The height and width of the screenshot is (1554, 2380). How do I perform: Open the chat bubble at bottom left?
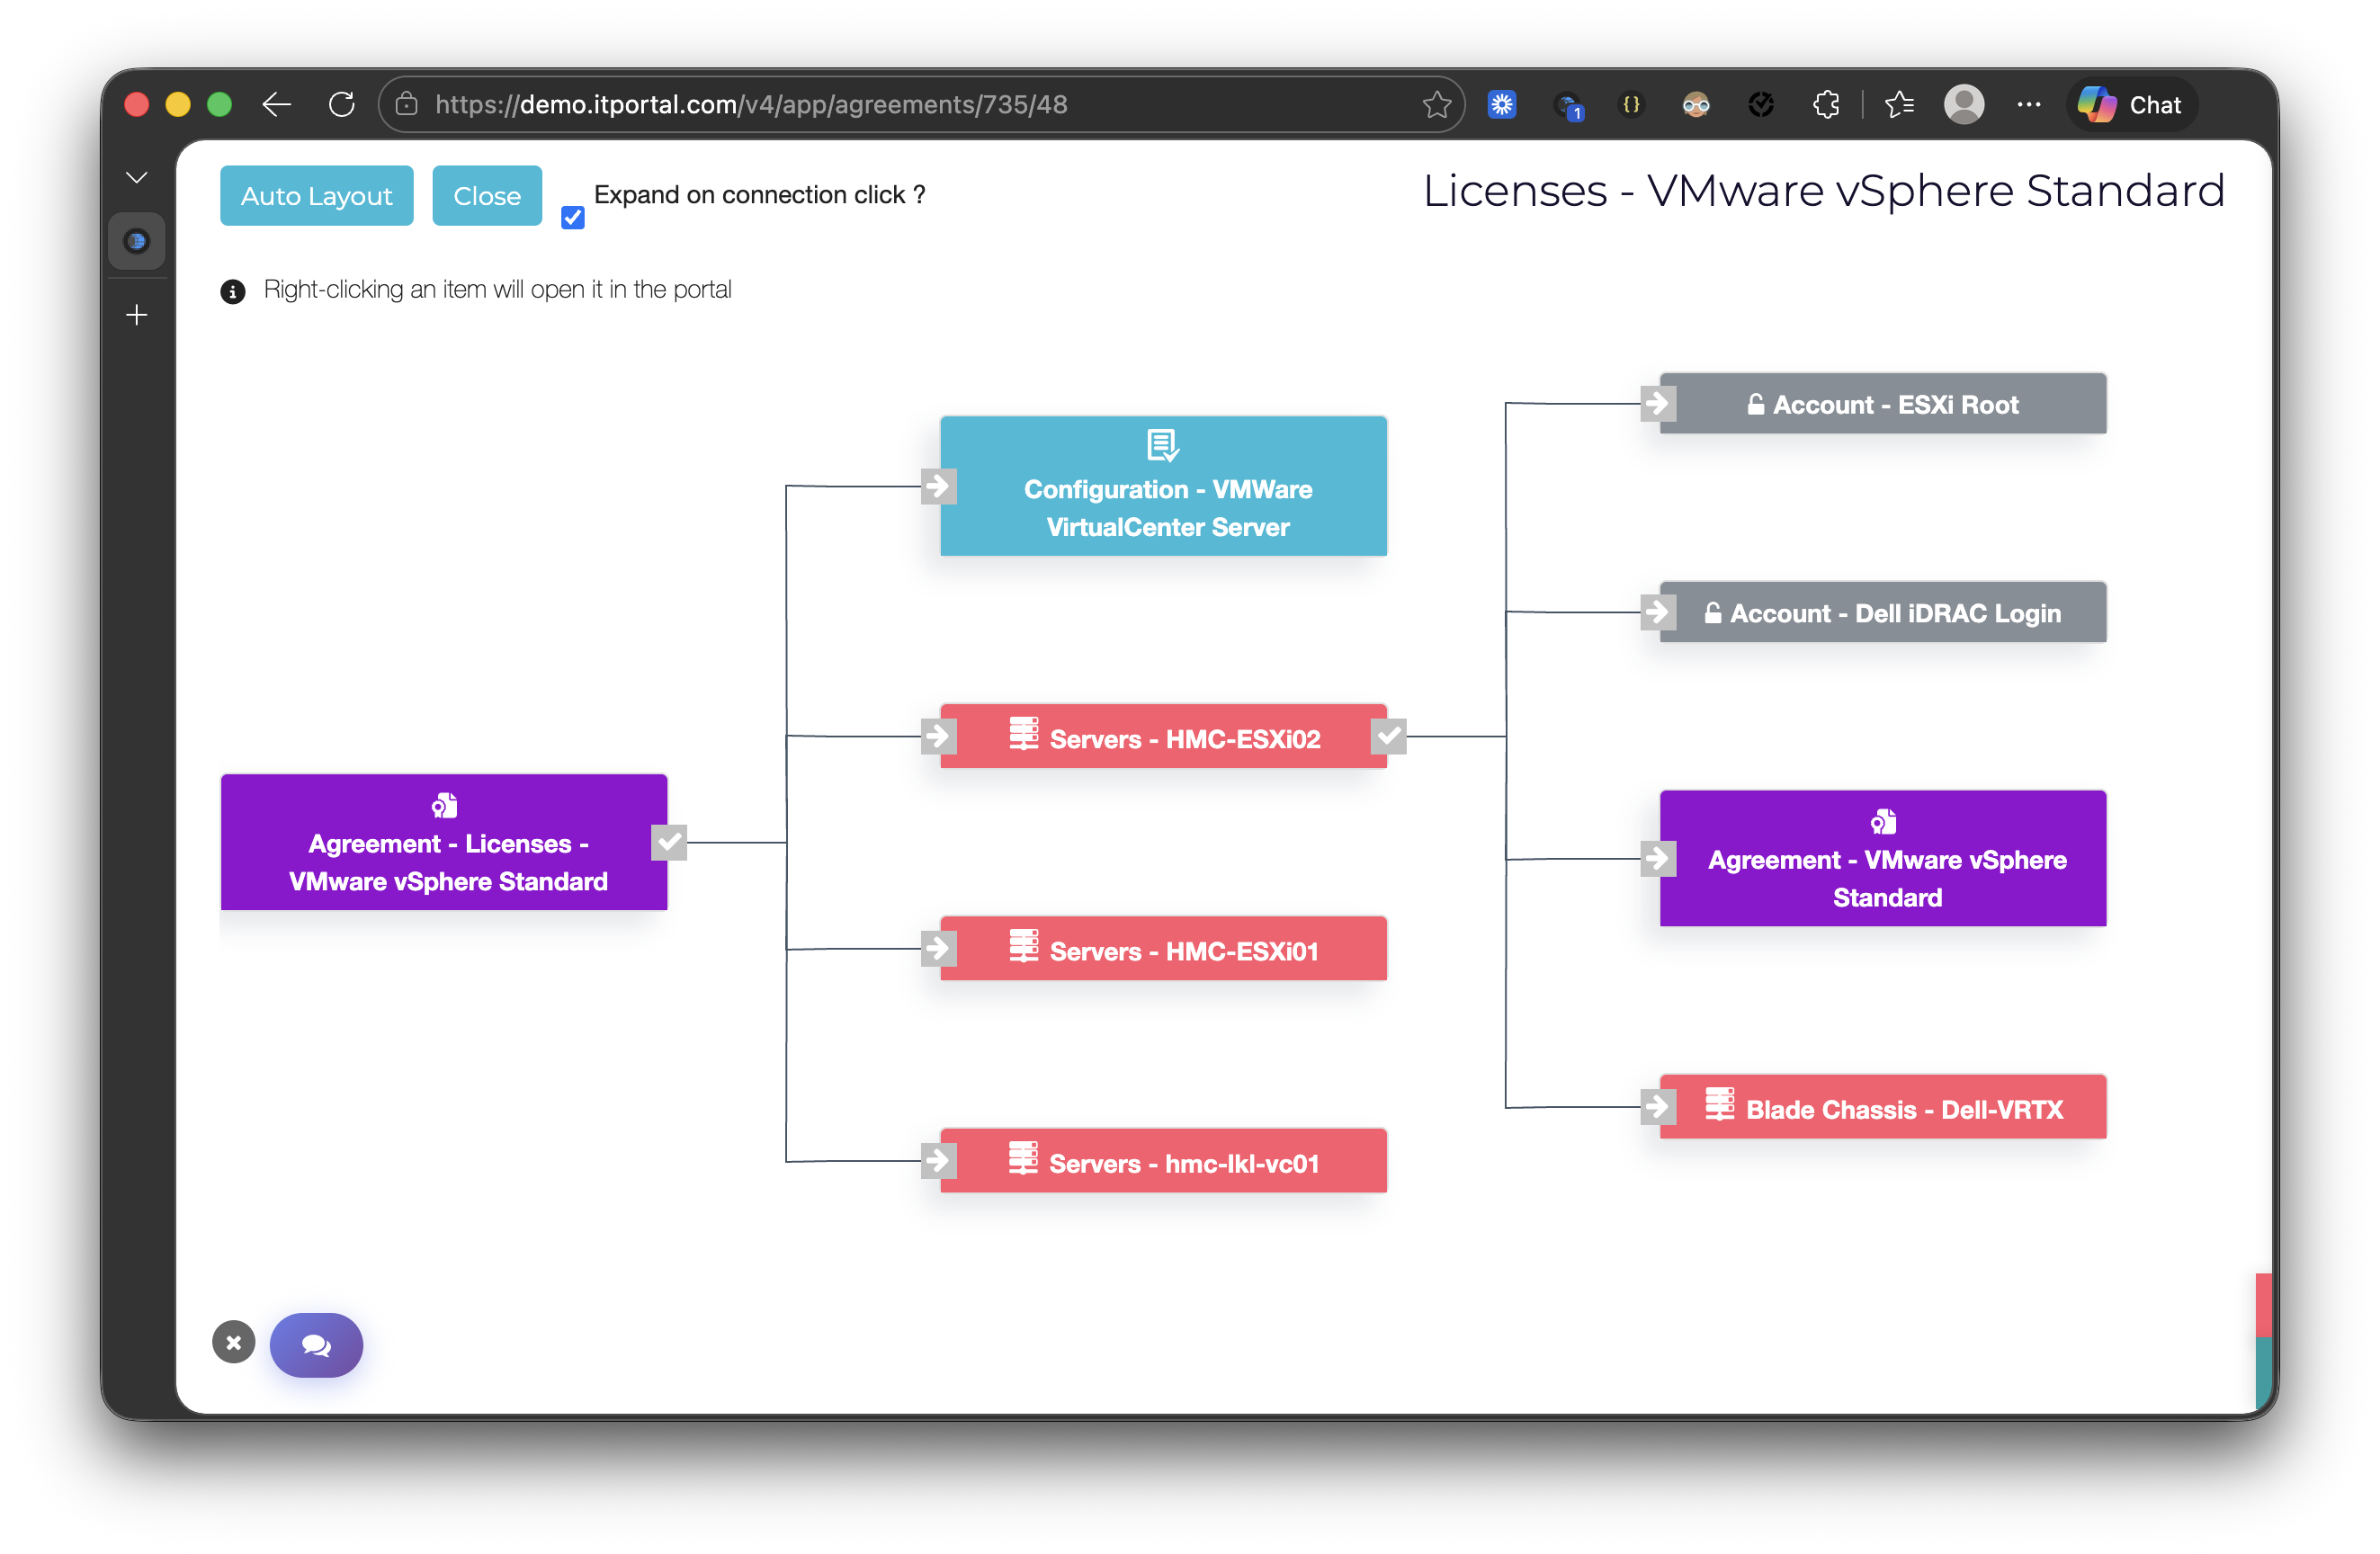click(315, 1345)
